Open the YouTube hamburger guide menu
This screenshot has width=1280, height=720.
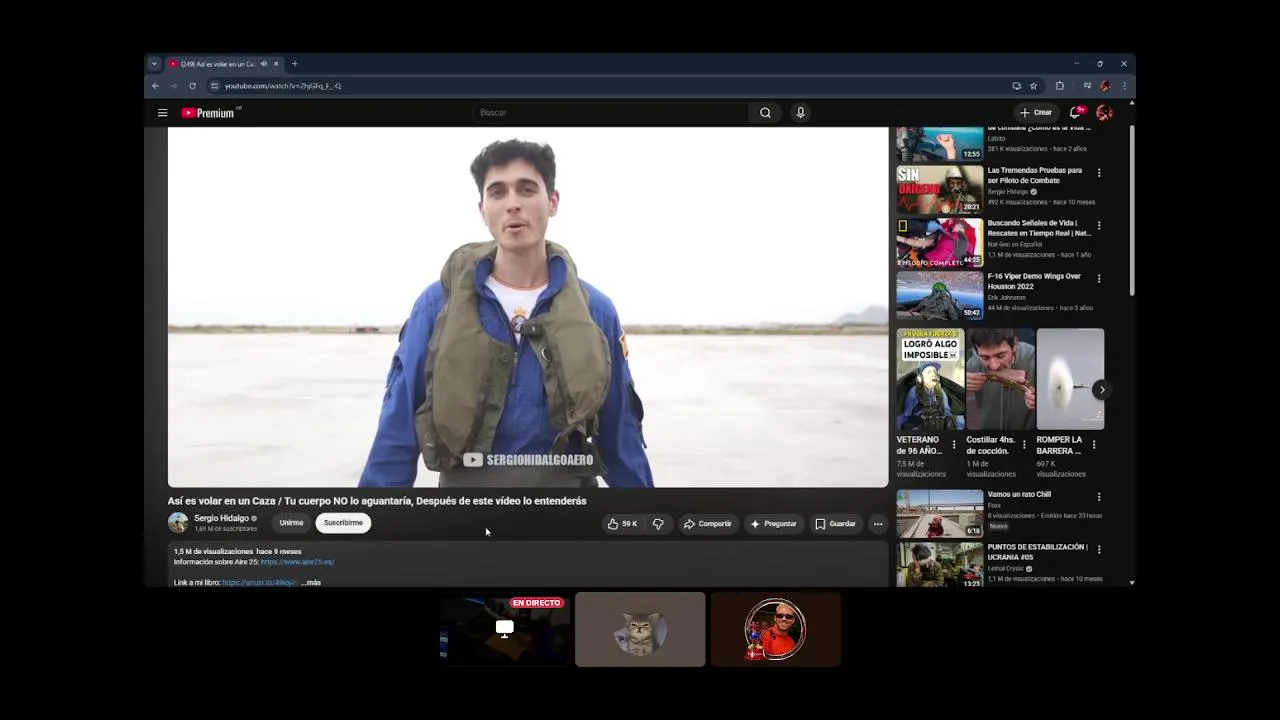coord(162,113)
